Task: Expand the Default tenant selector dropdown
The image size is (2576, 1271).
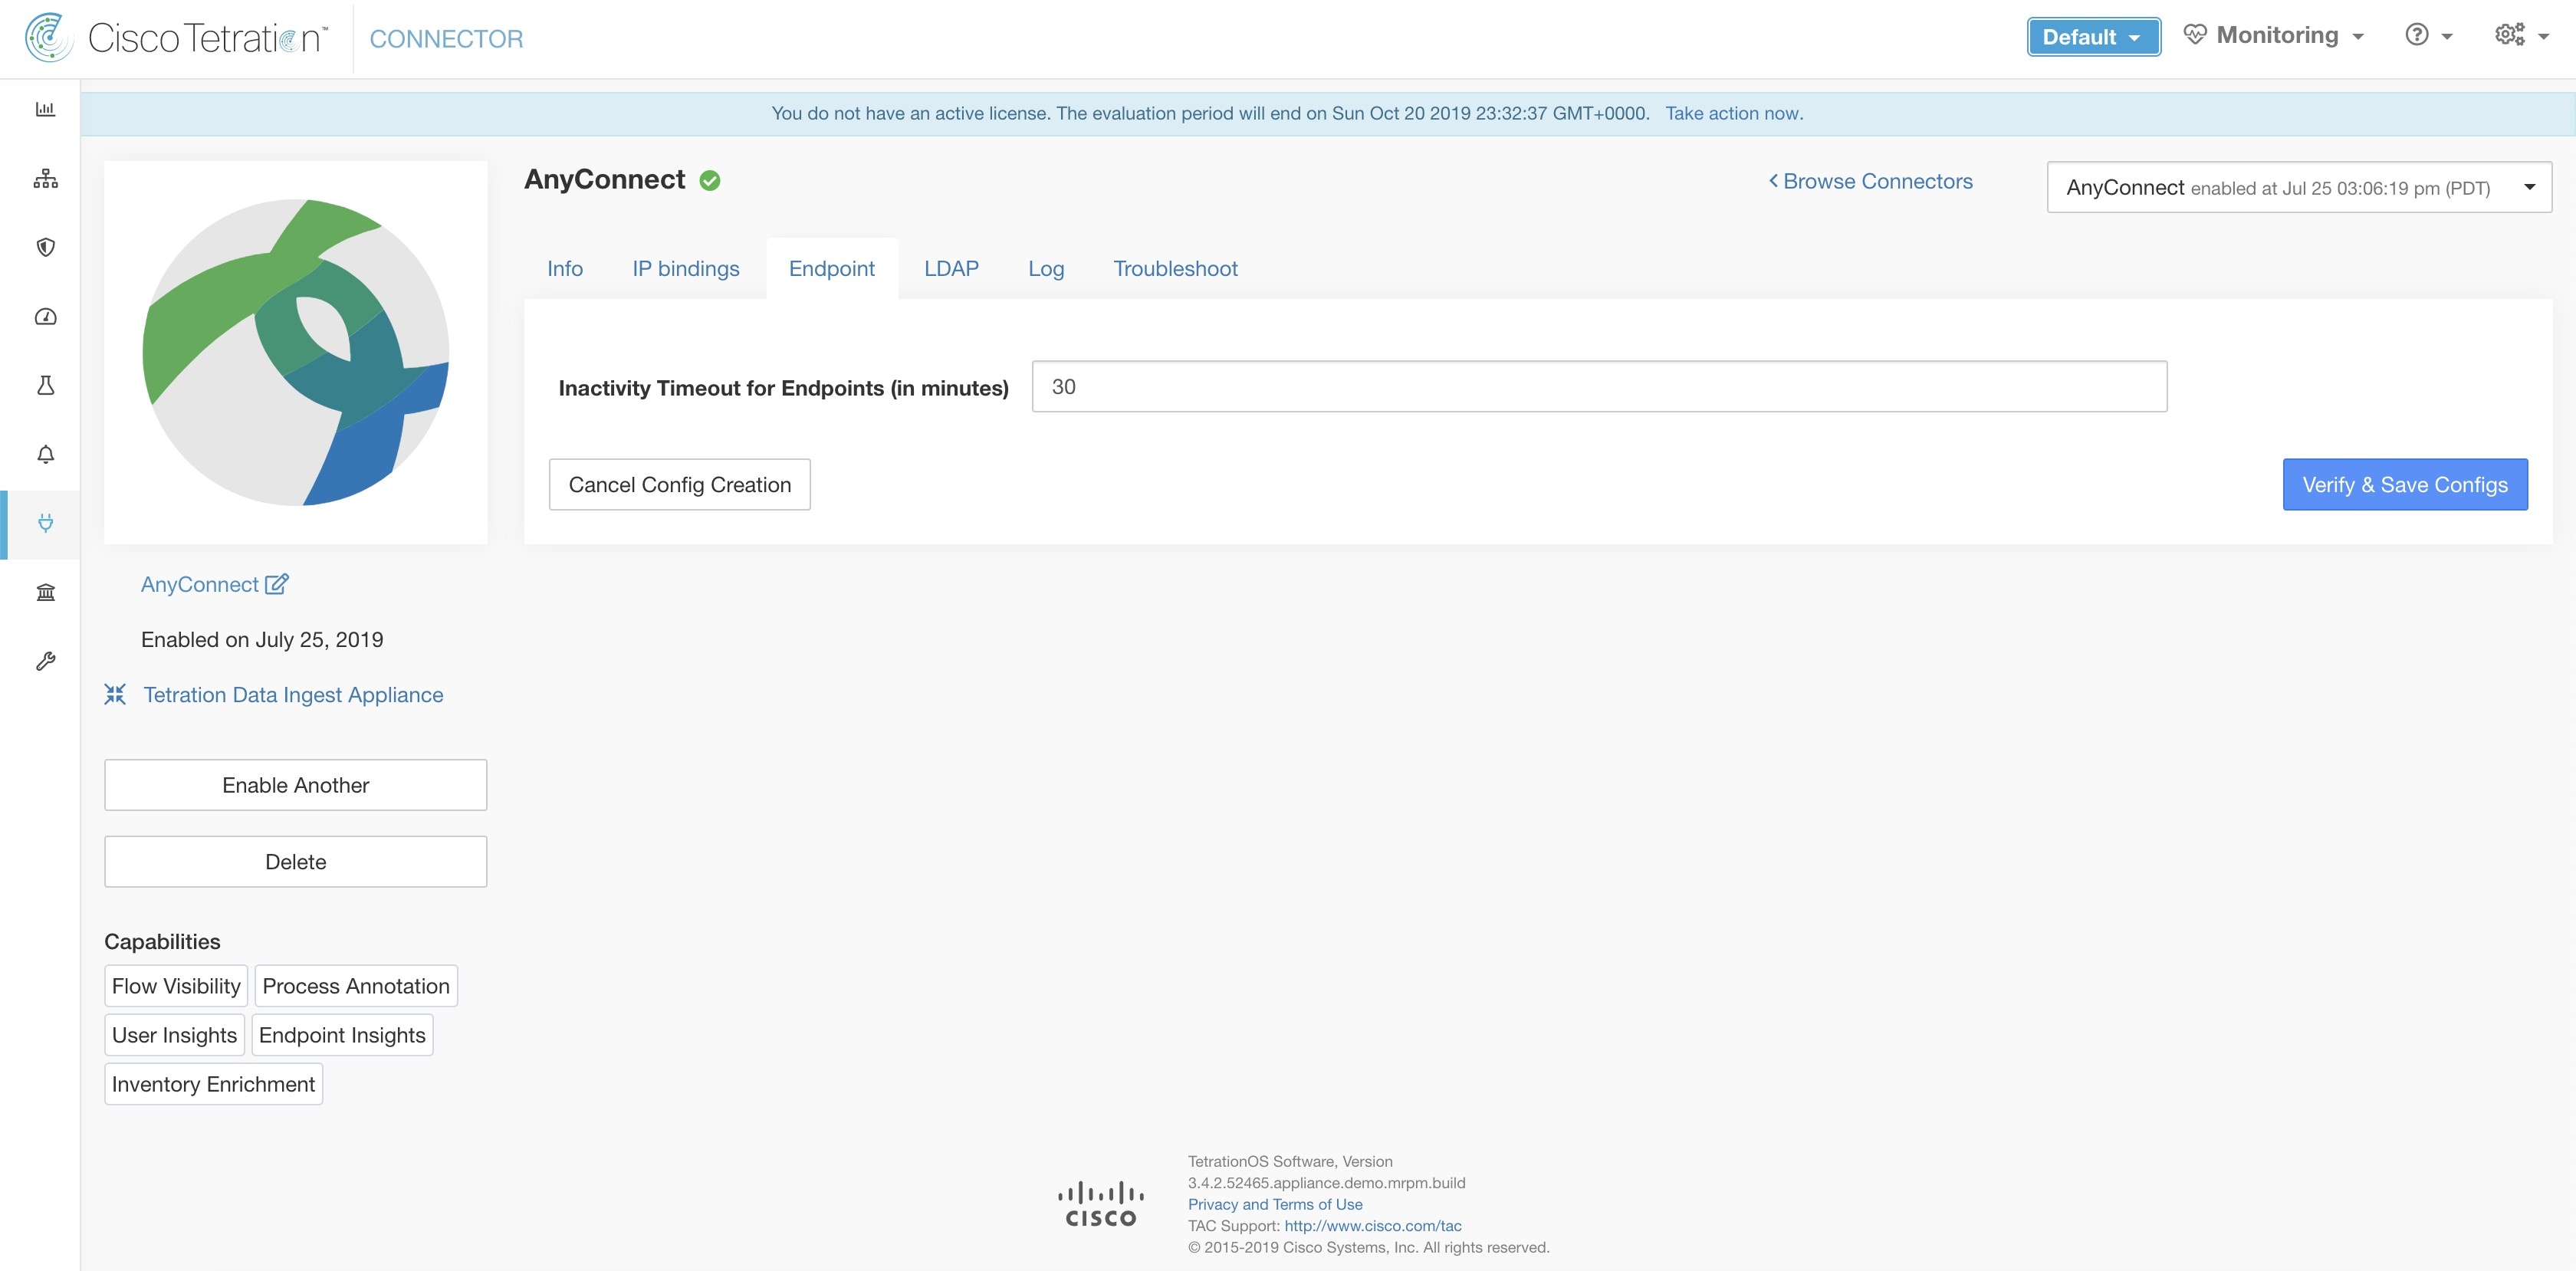Action: coord(2093,36)
